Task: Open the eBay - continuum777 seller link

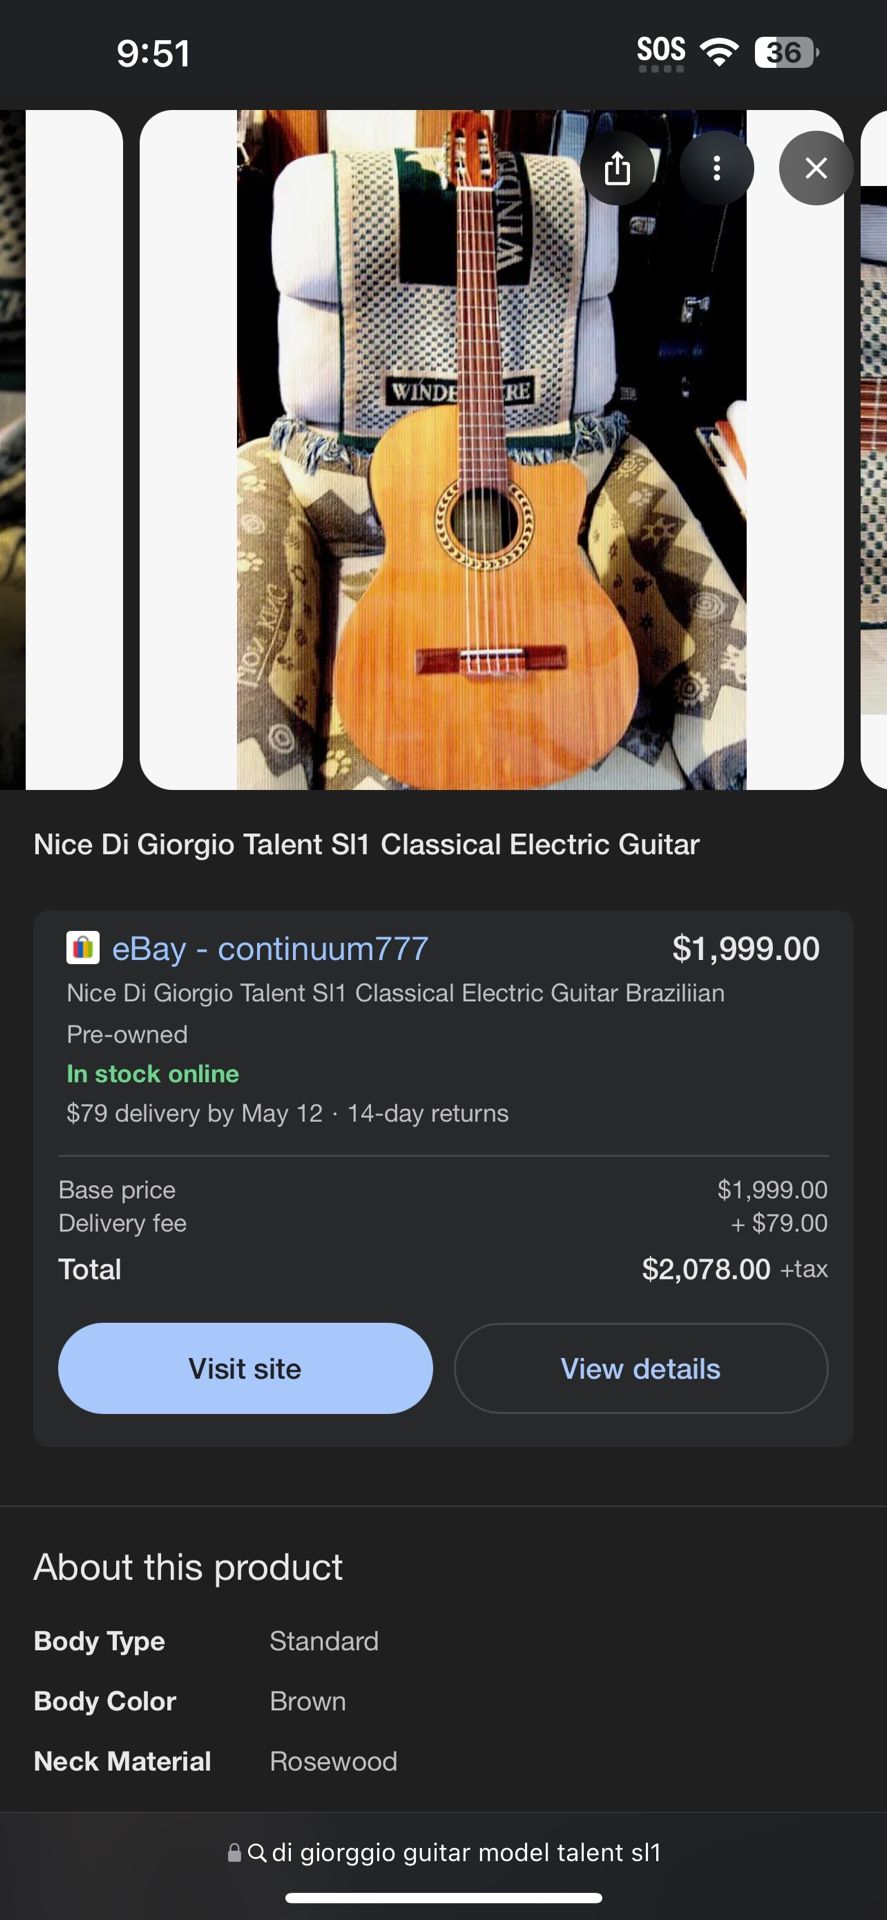Action: click(270, 948)
